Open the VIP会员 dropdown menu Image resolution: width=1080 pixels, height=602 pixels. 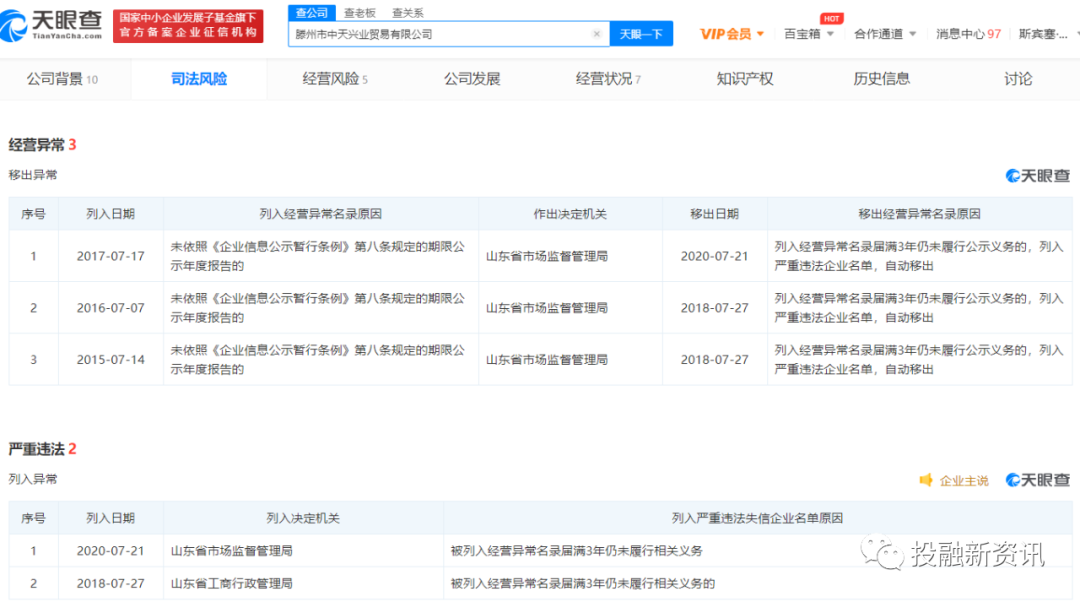pyautogui.click(x=731, y=33)
